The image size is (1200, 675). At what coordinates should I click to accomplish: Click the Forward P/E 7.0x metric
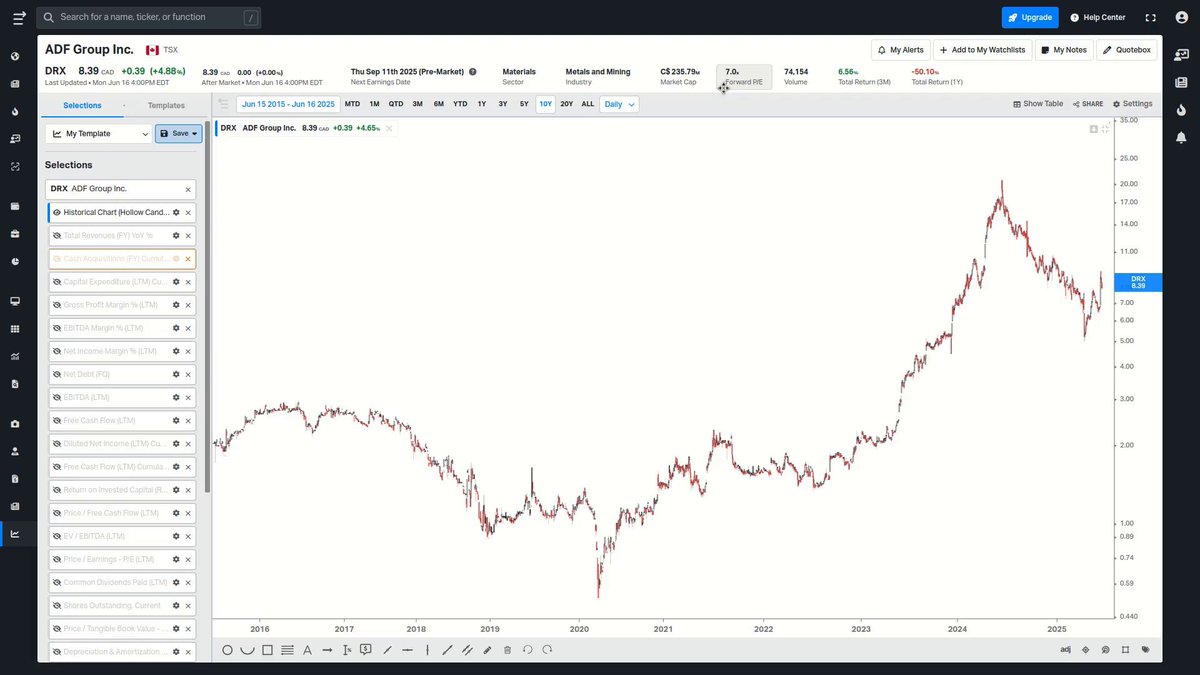tap(744, 76)
